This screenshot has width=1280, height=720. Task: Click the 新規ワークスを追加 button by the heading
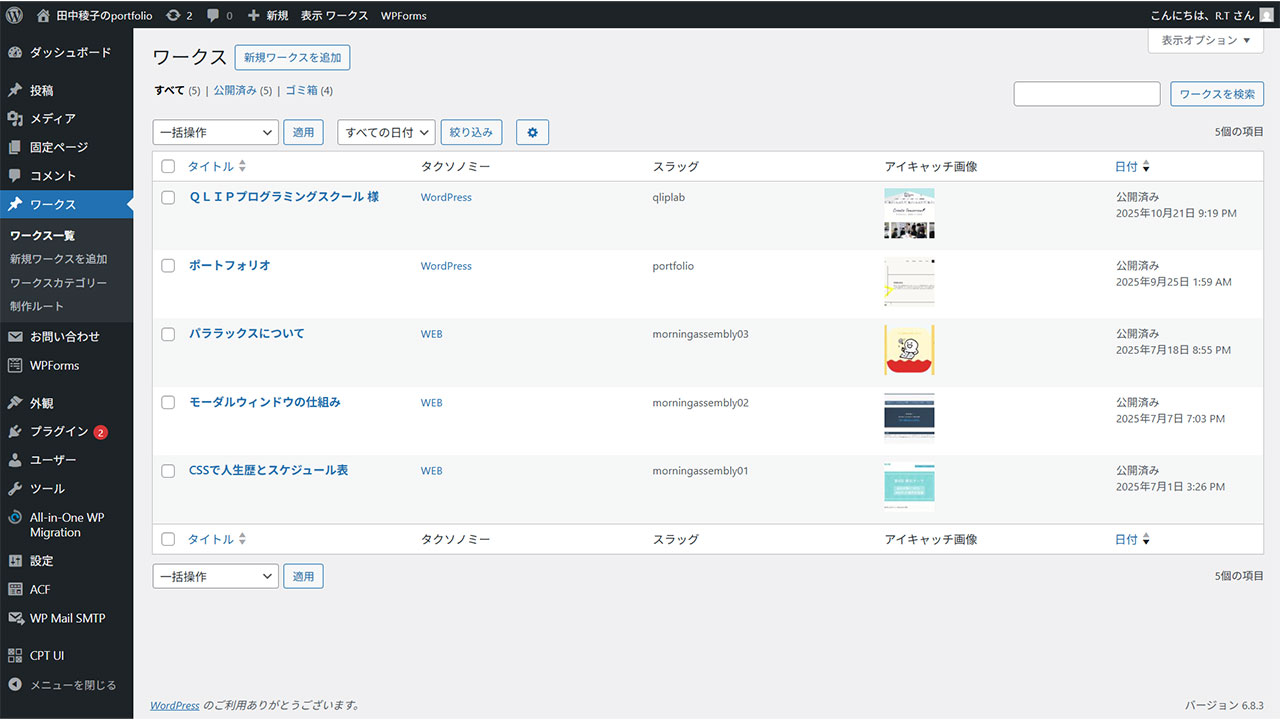292,58
